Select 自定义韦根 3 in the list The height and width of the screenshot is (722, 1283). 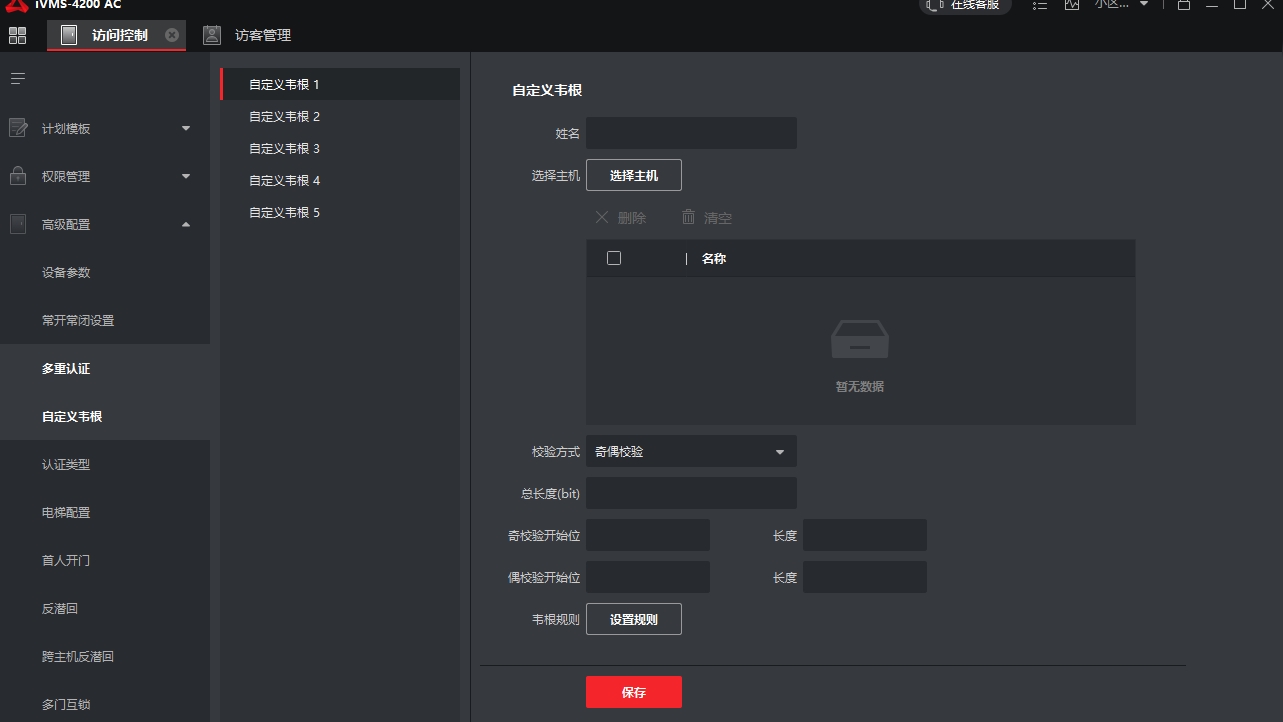coord(340,148)
